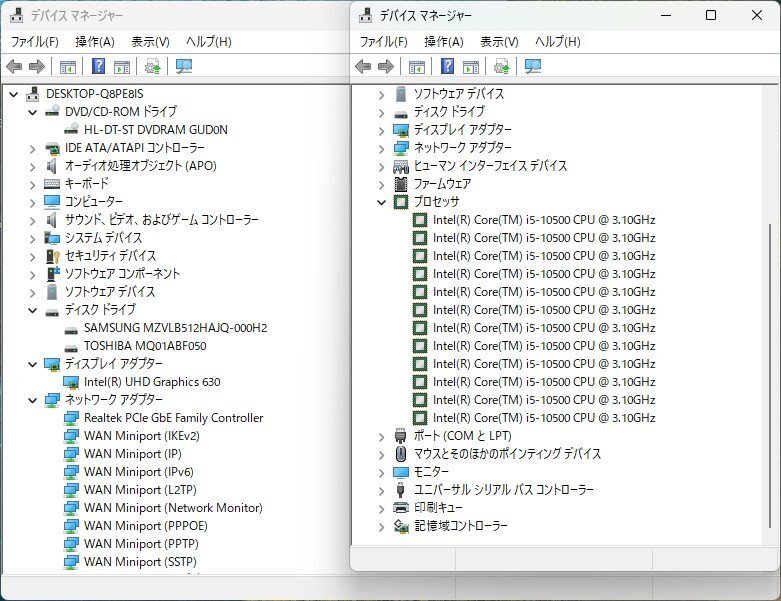
Task: Select WAN Miniport (PPPOE) entry
Action: coord(146,526)
